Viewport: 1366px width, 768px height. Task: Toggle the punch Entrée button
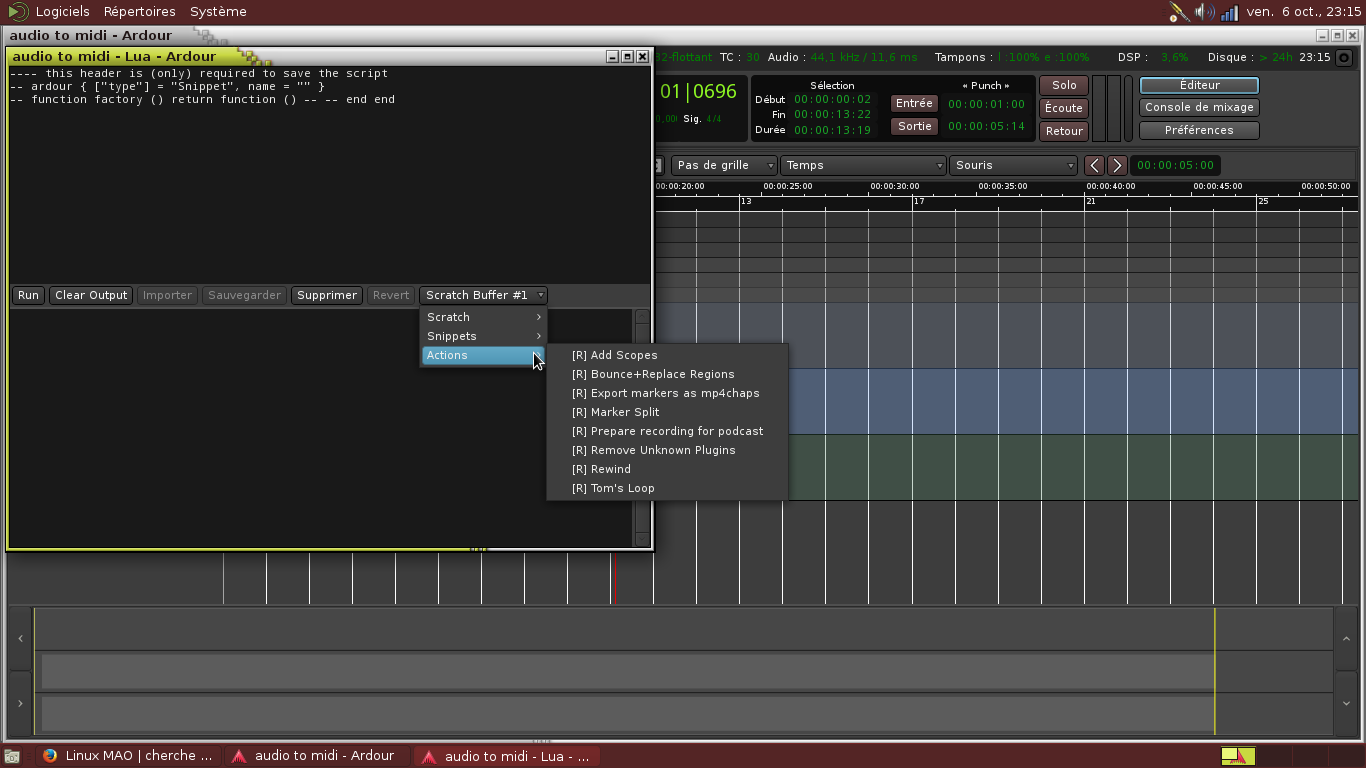tap(914, 104)
